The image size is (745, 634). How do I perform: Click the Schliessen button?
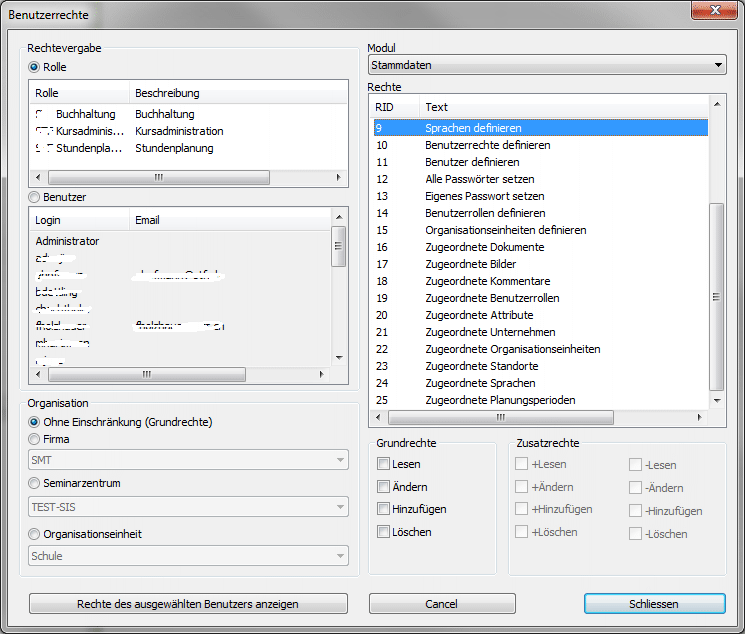[654, 604]
